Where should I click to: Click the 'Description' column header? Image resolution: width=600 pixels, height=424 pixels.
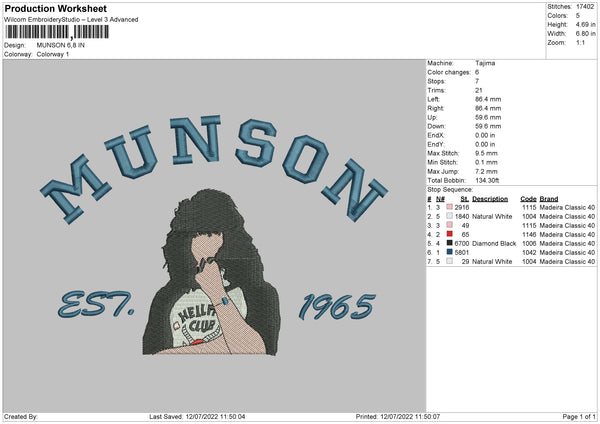(x=490, y=199)
